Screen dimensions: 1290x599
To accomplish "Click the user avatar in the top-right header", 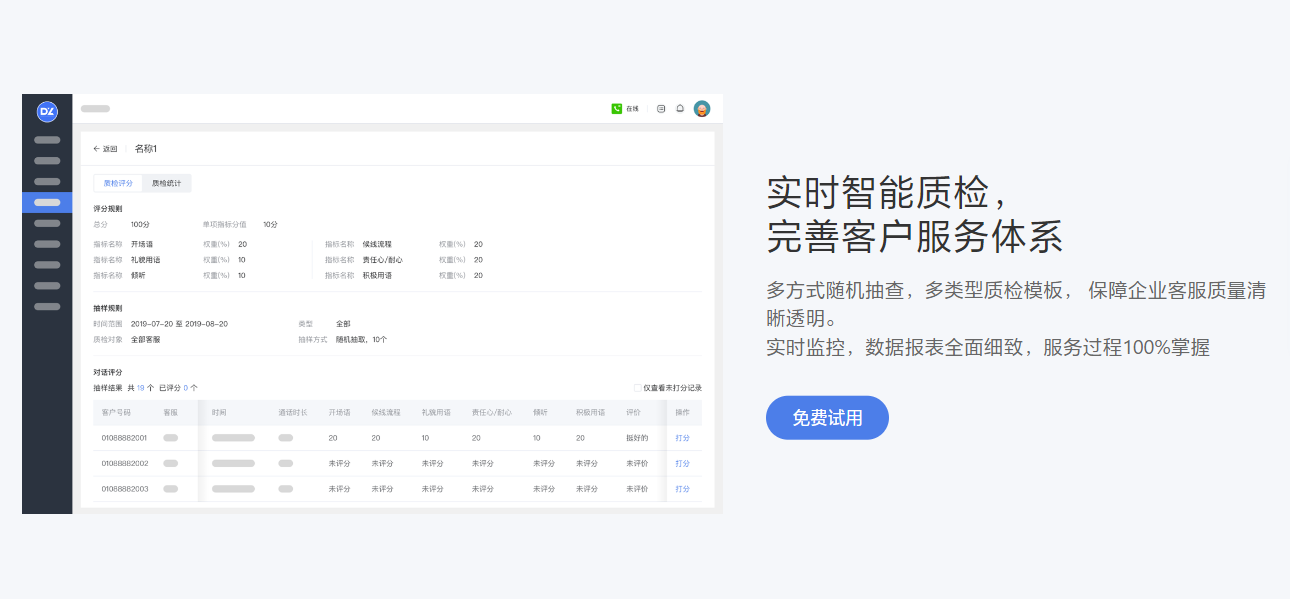I will (x=703, y=108).
